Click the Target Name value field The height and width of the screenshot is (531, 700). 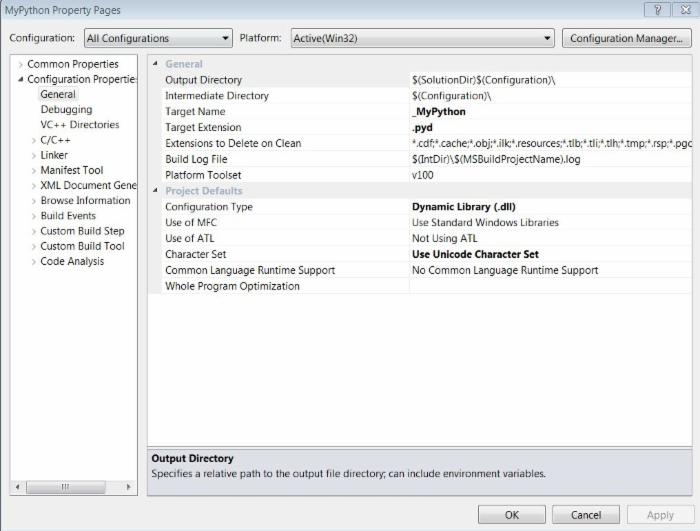pyautogui.click(x=548, y=112)
